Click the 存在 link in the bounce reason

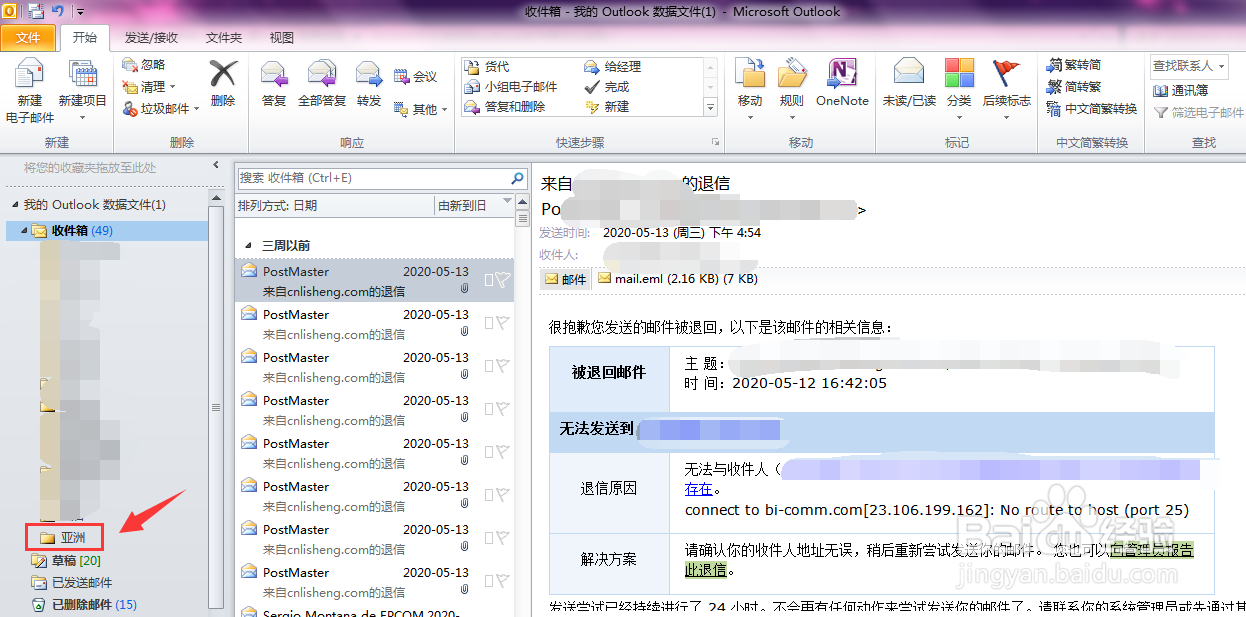point(698,489)
